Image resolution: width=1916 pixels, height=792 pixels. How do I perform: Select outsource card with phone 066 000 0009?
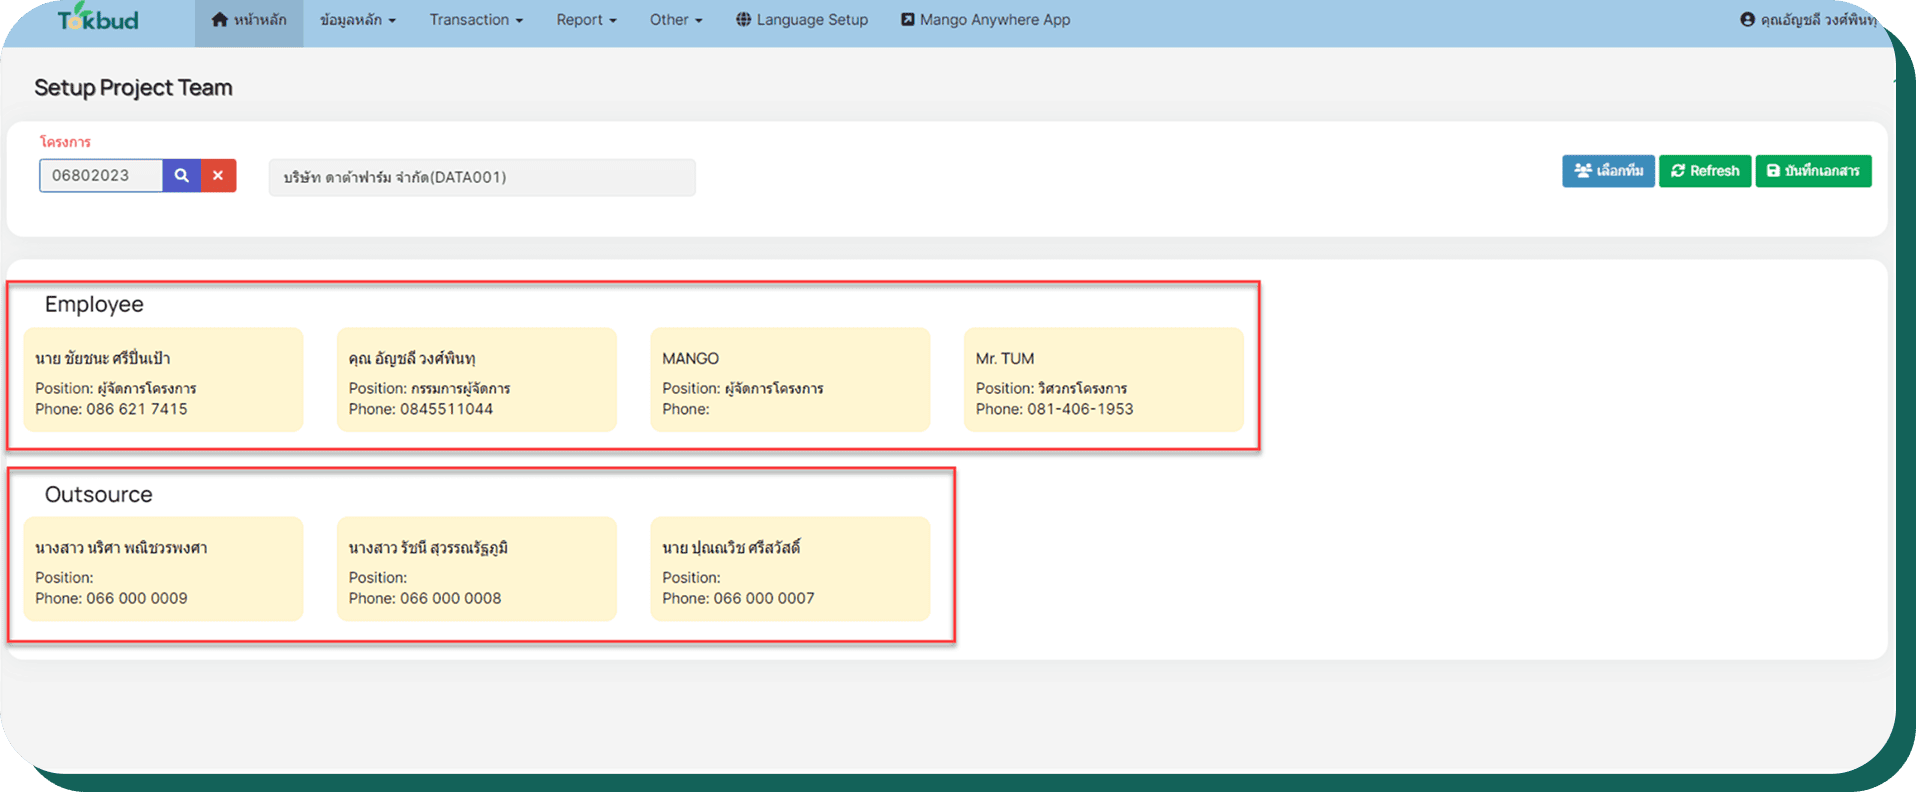(x=163, y=569)
